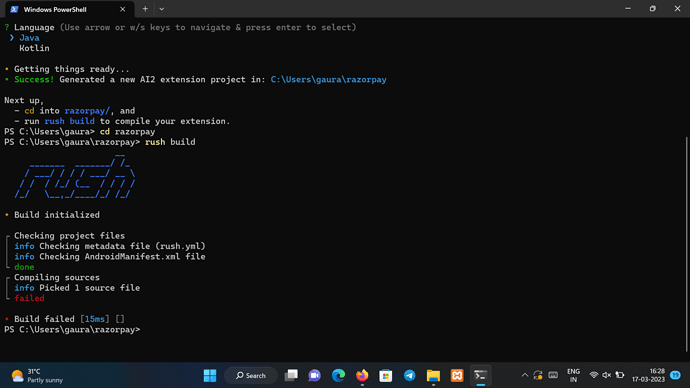
Task: Open File Explorer from the taskbar
Action: pyautogui.click(x=433, y=376)
